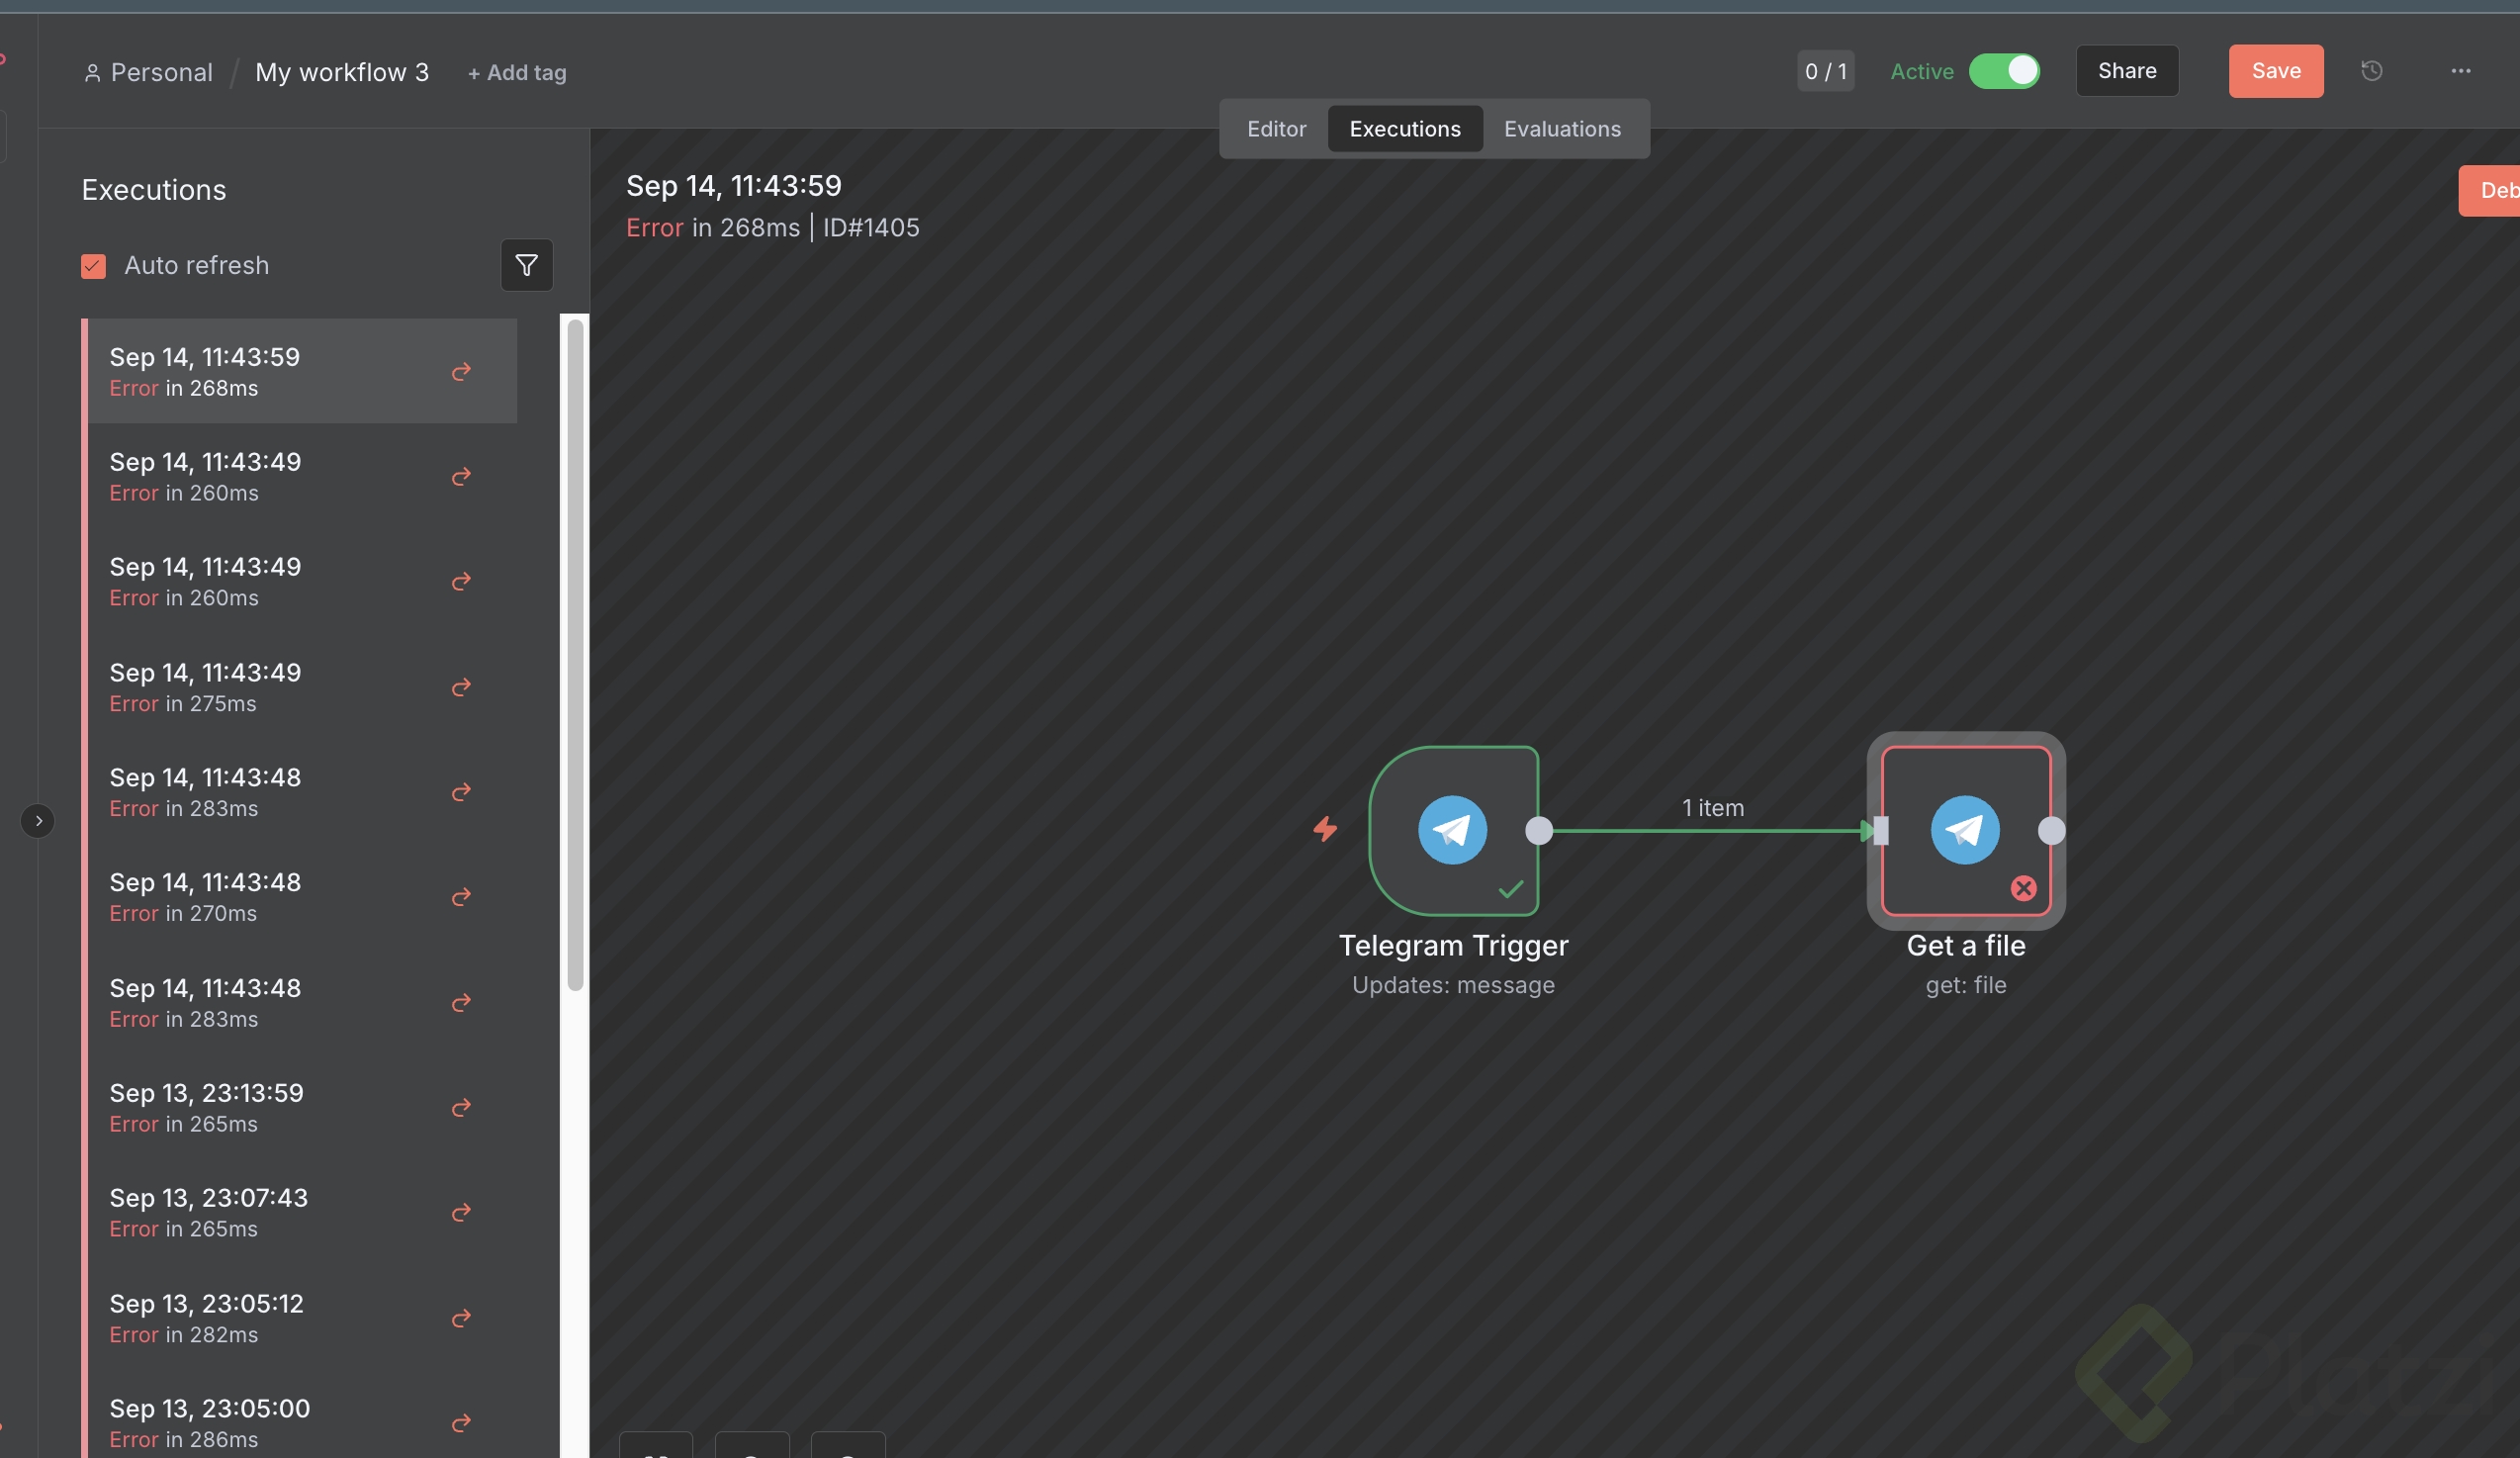The height and width of the screenshot is (1458, 2520).
Task: Expand the collapsed left sidebar chevron
Action: tap(38, 821)
